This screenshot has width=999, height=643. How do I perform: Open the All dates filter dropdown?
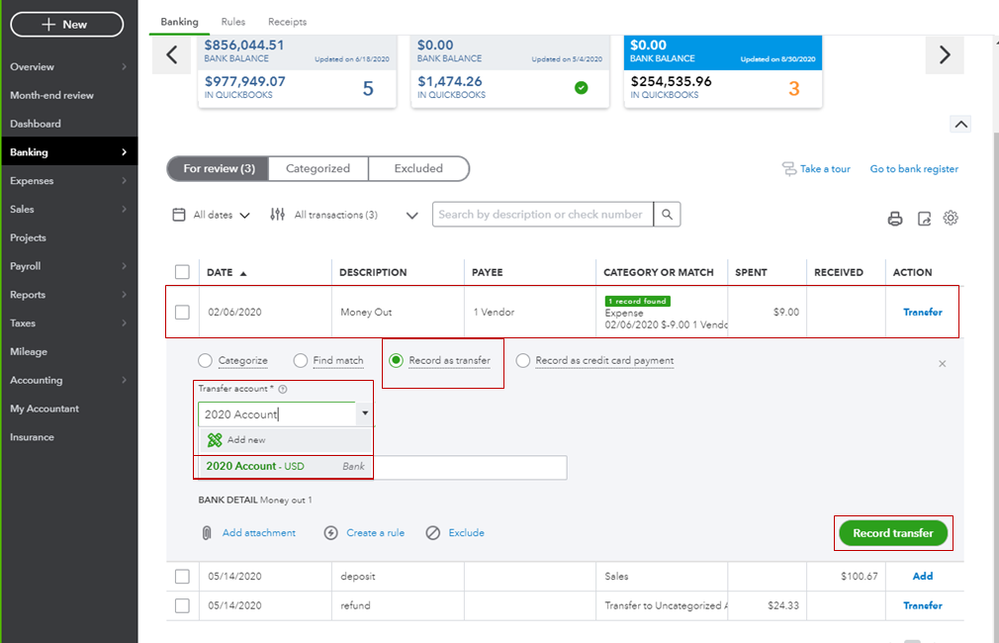pyautogui.click(x=212, y=215)
